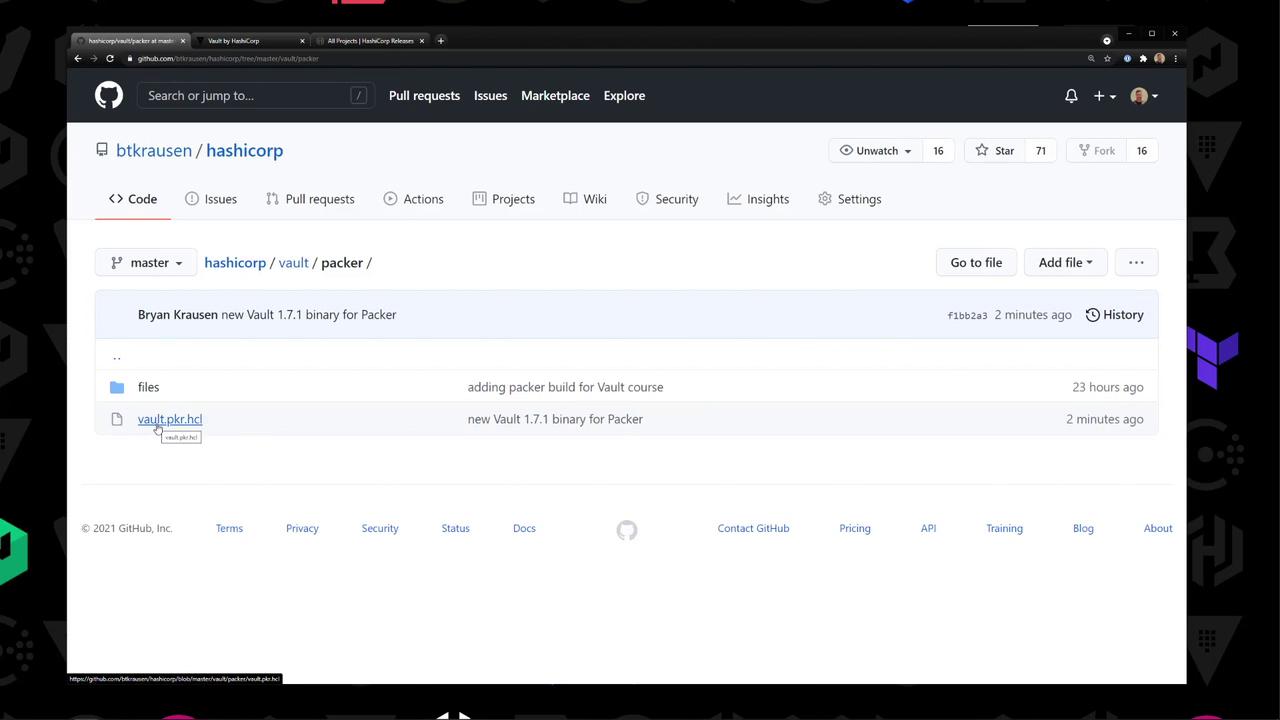Screen dimensions: 1280x720
Task: Go to hashicorp in the breadcrumb path
Action: [x=235, y=263]
